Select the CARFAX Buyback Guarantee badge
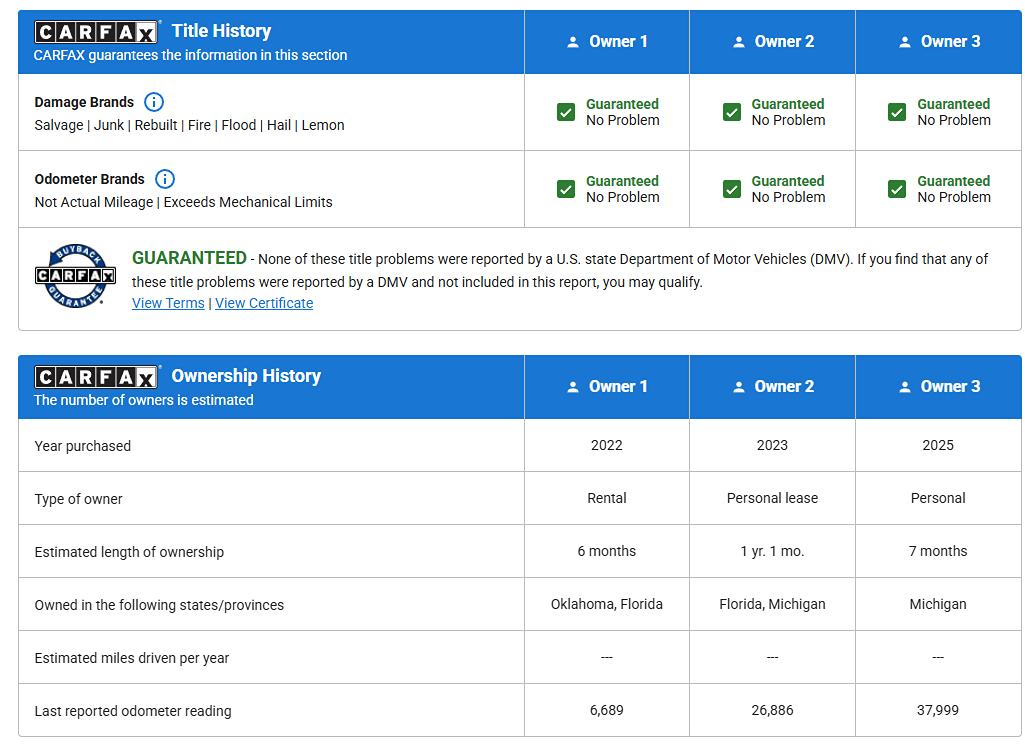The image size is (1025, 751). pos(75,277)
